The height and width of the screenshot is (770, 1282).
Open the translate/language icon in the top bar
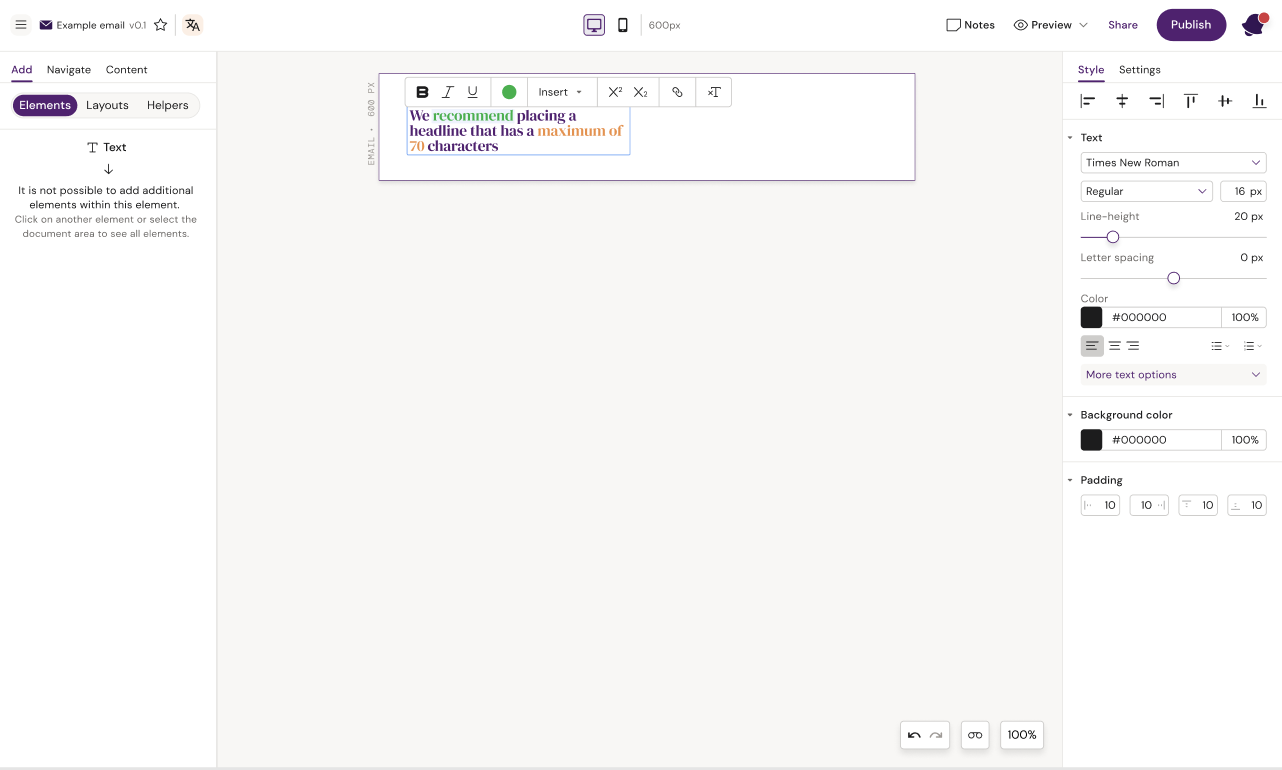pyautogui.click(x=192, y=24)
